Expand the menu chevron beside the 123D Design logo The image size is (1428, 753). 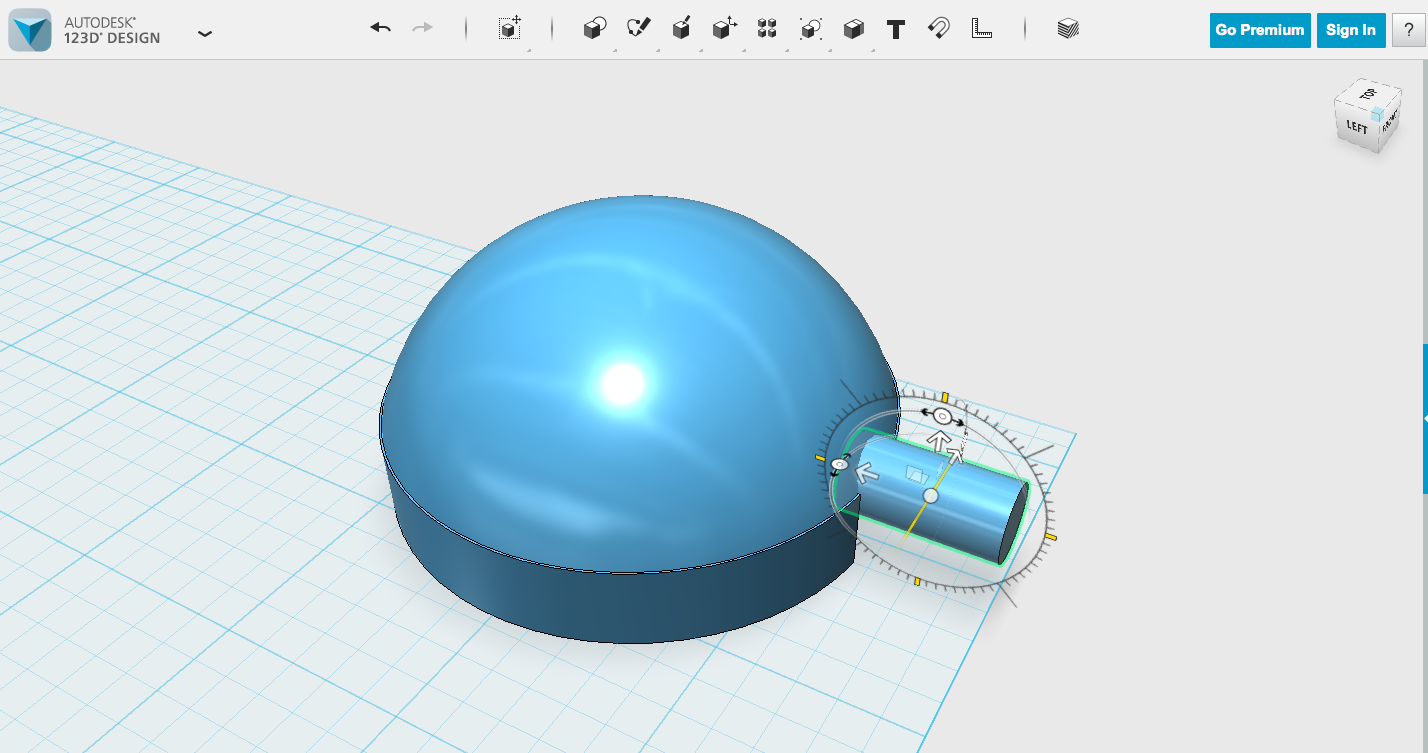tap(205, 33)
